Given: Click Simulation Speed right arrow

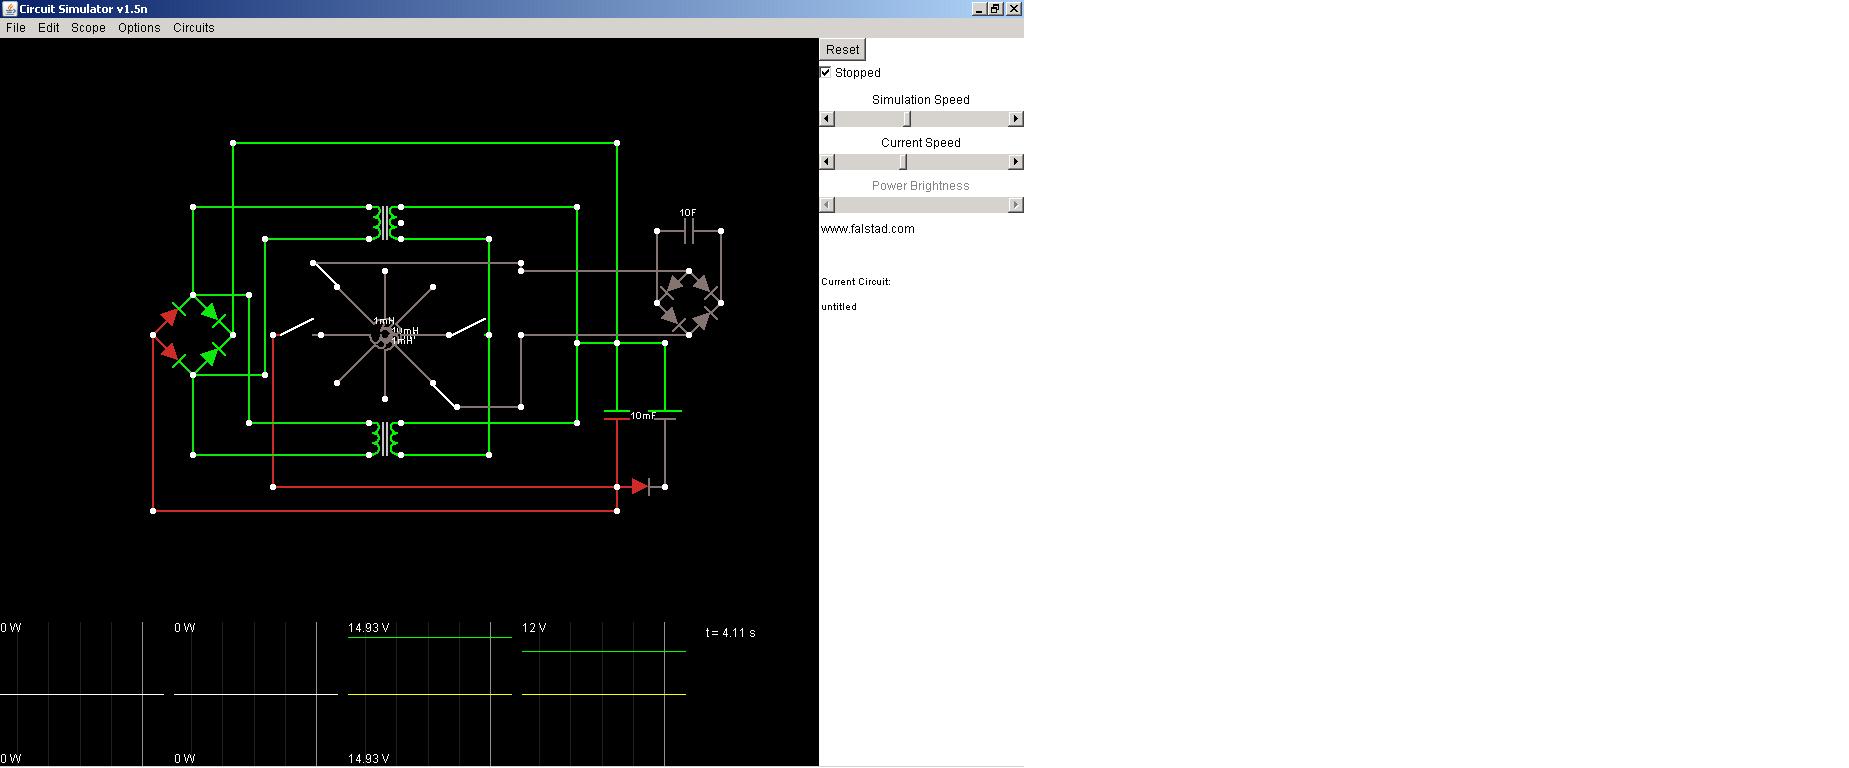Looking at the screenshot, I should pyautogui.click(x=1016, y=119).
